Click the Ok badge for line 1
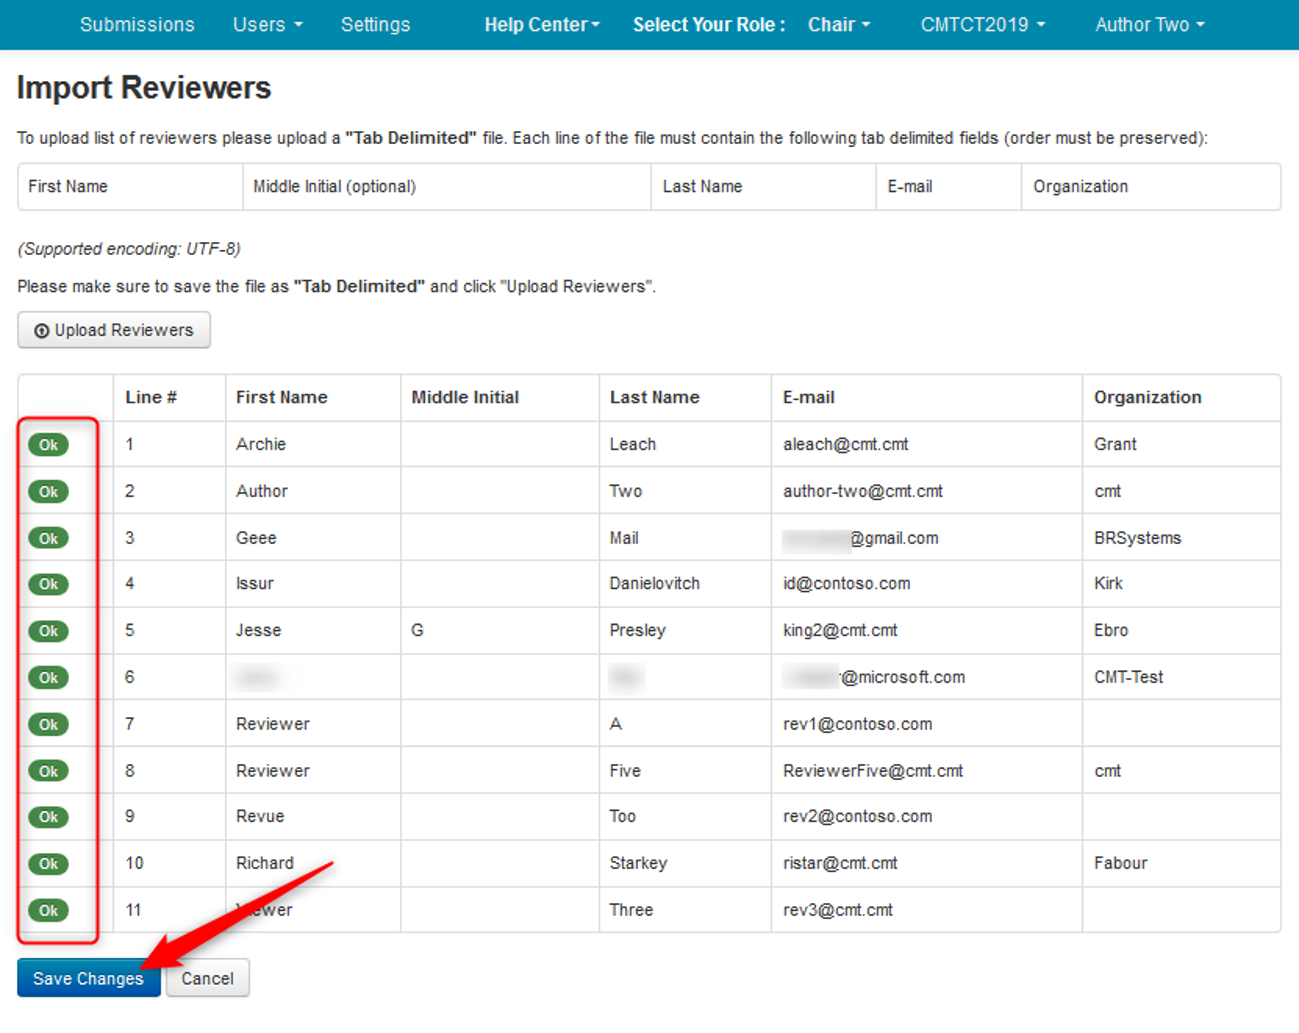The image size is (1299, 1033). pos(48,445)
